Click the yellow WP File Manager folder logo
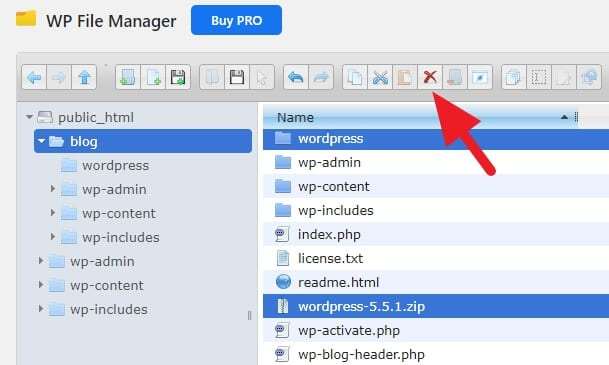609x365 pixels. point(26,19)
